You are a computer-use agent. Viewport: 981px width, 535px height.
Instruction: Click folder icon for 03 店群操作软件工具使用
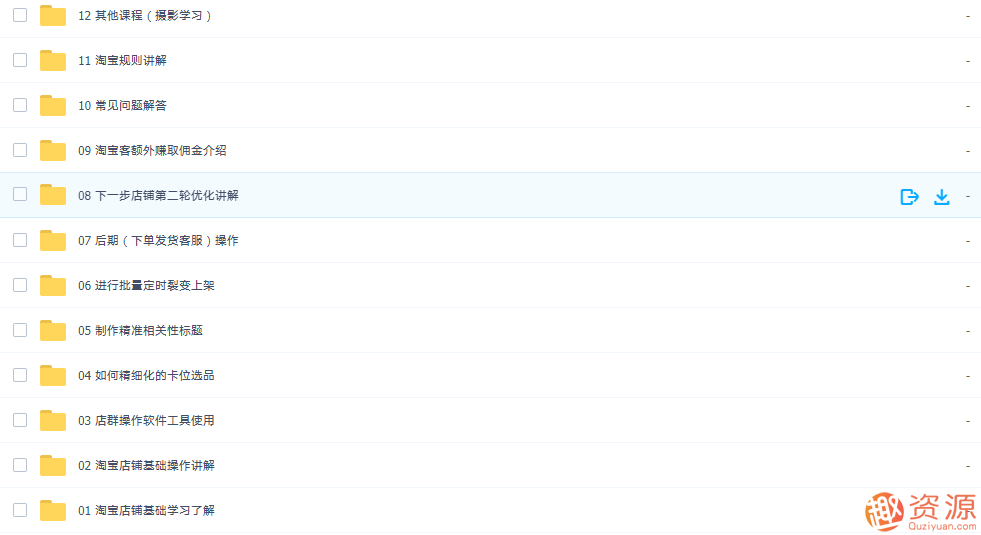53,421
